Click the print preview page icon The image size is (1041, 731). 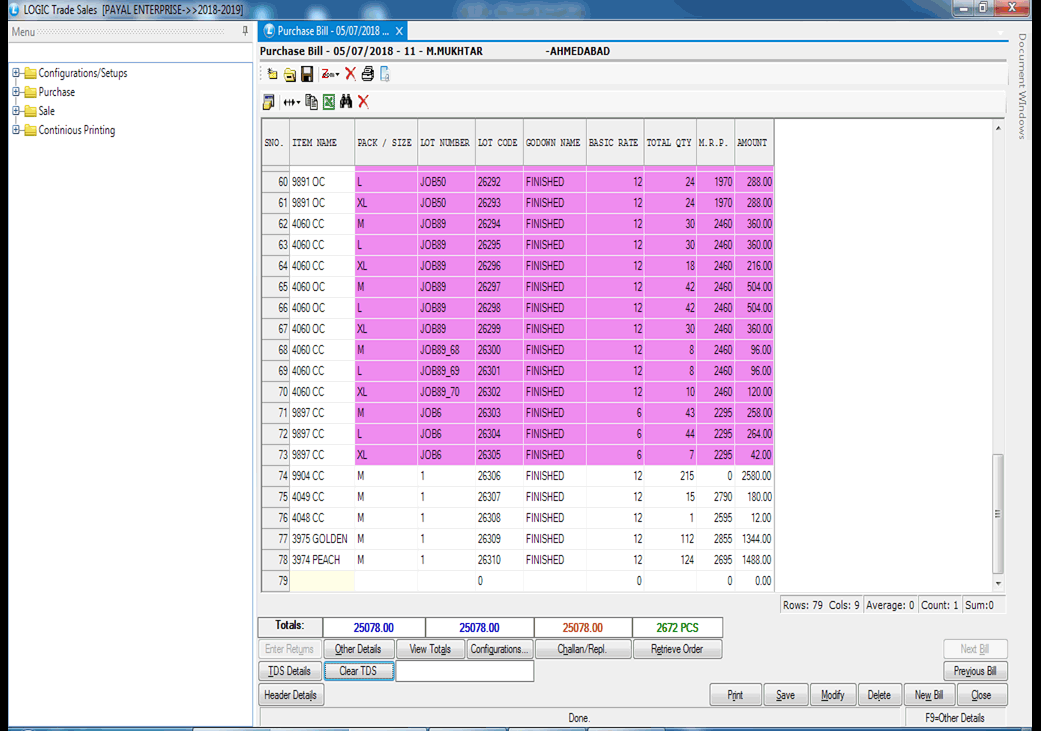(385, 74)
